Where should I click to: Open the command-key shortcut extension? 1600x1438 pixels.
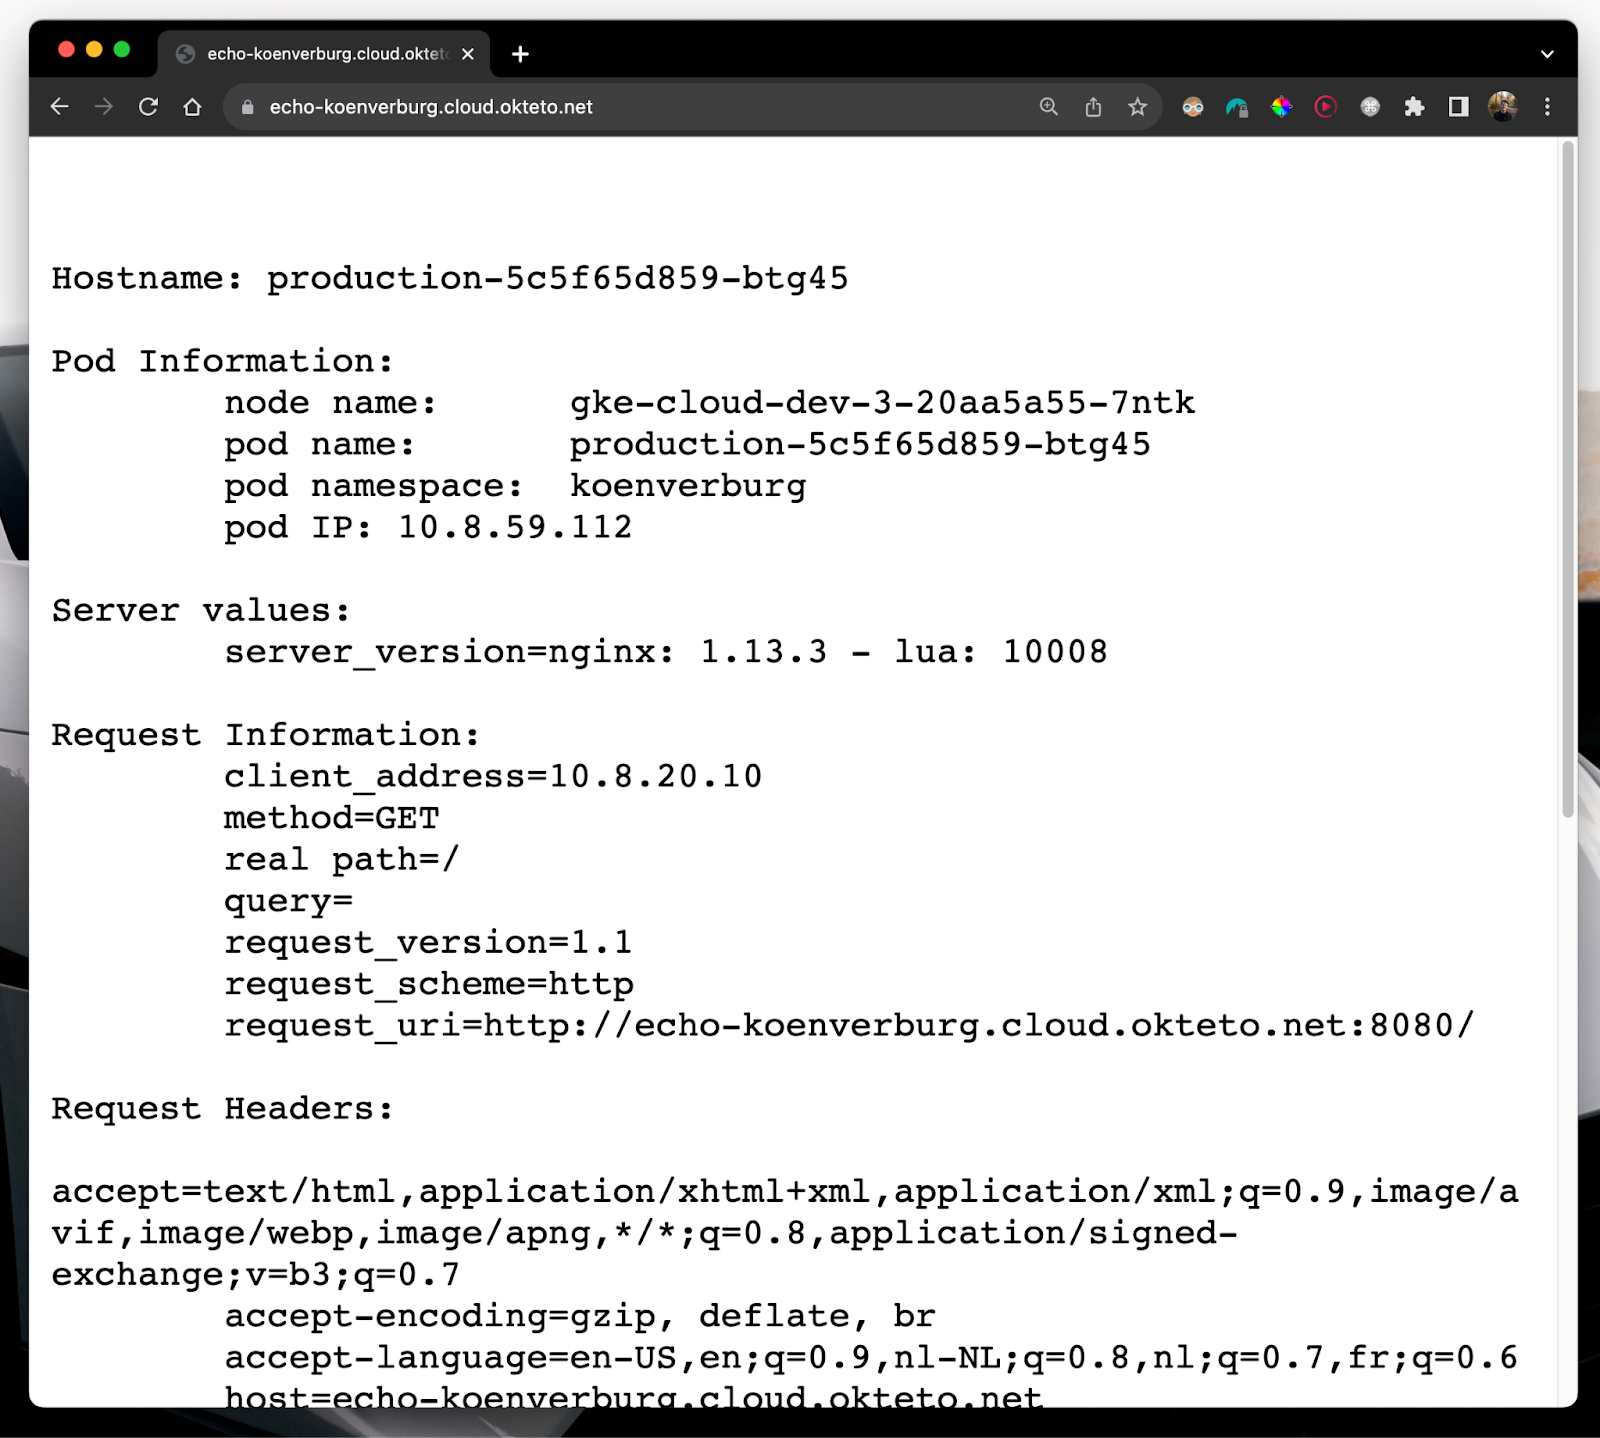[x=1369, y=107]
